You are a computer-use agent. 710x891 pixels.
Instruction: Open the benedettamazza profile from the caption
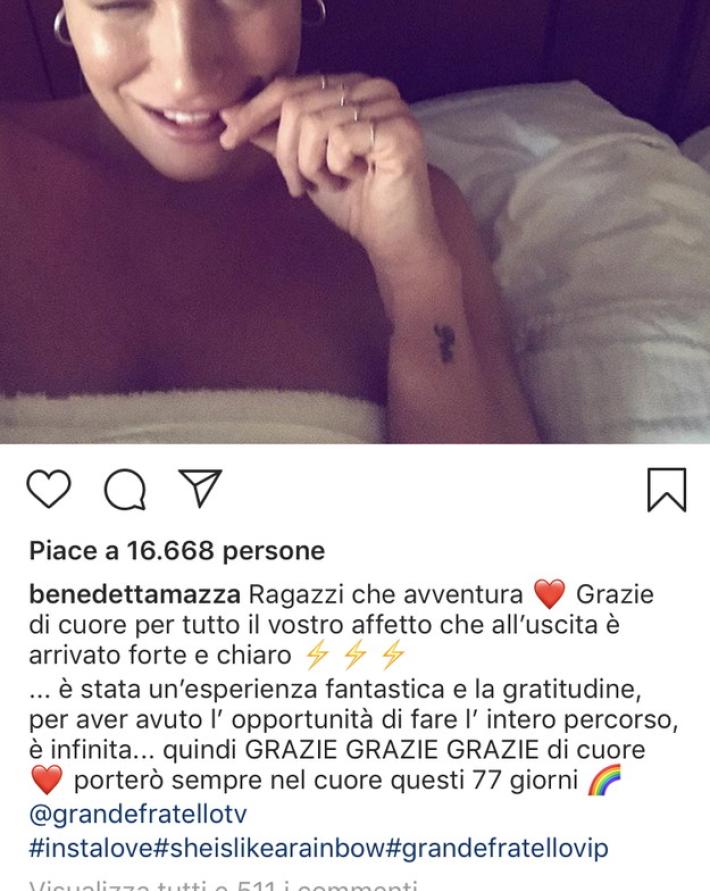[135, 594]
